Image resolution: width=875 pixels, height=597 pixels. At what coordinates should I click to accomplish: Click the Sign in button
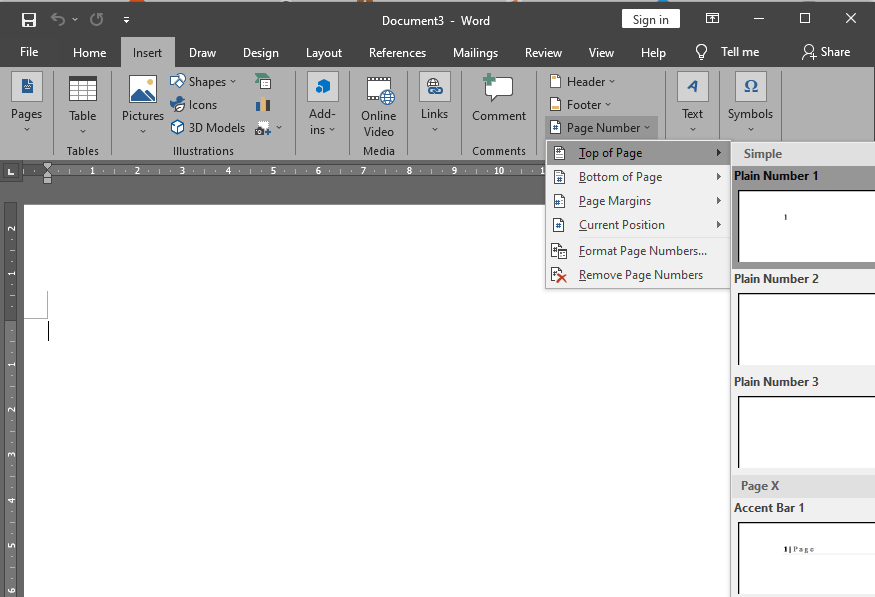[x=650, y=19]
